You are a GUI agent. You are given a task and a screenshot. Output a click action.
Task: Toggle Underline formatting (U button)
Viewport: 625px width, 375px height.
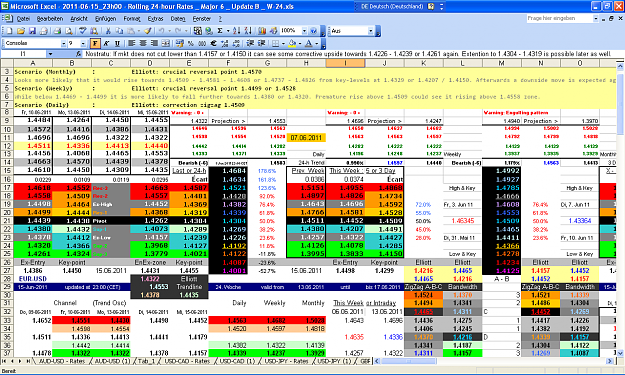point(117,43)
